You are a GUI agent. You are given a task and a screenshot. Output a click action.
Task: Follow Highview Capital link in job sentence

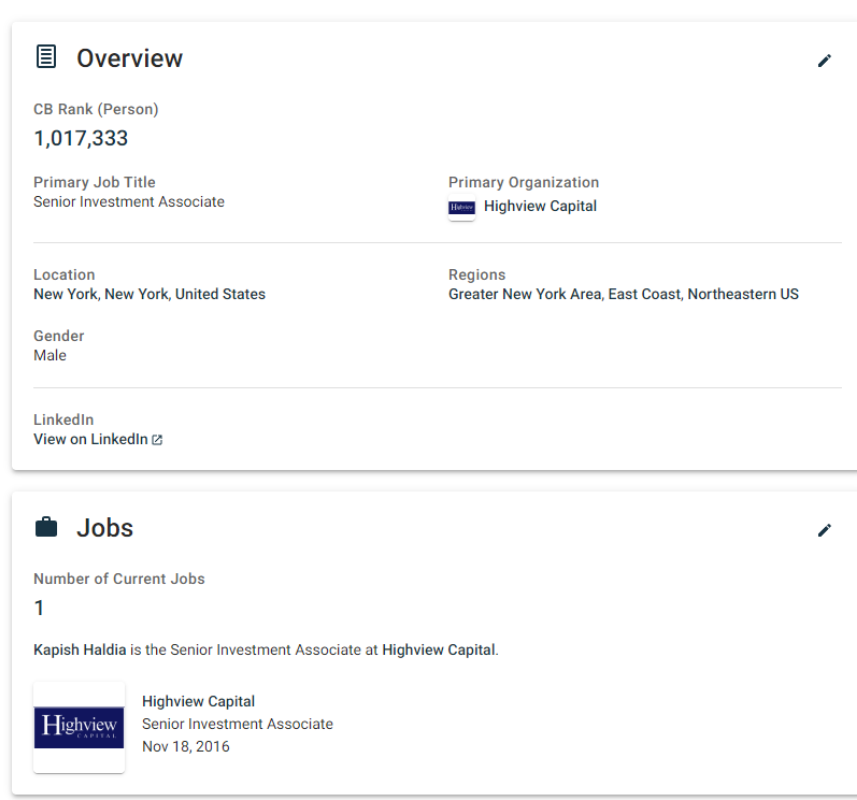[439, 650]
